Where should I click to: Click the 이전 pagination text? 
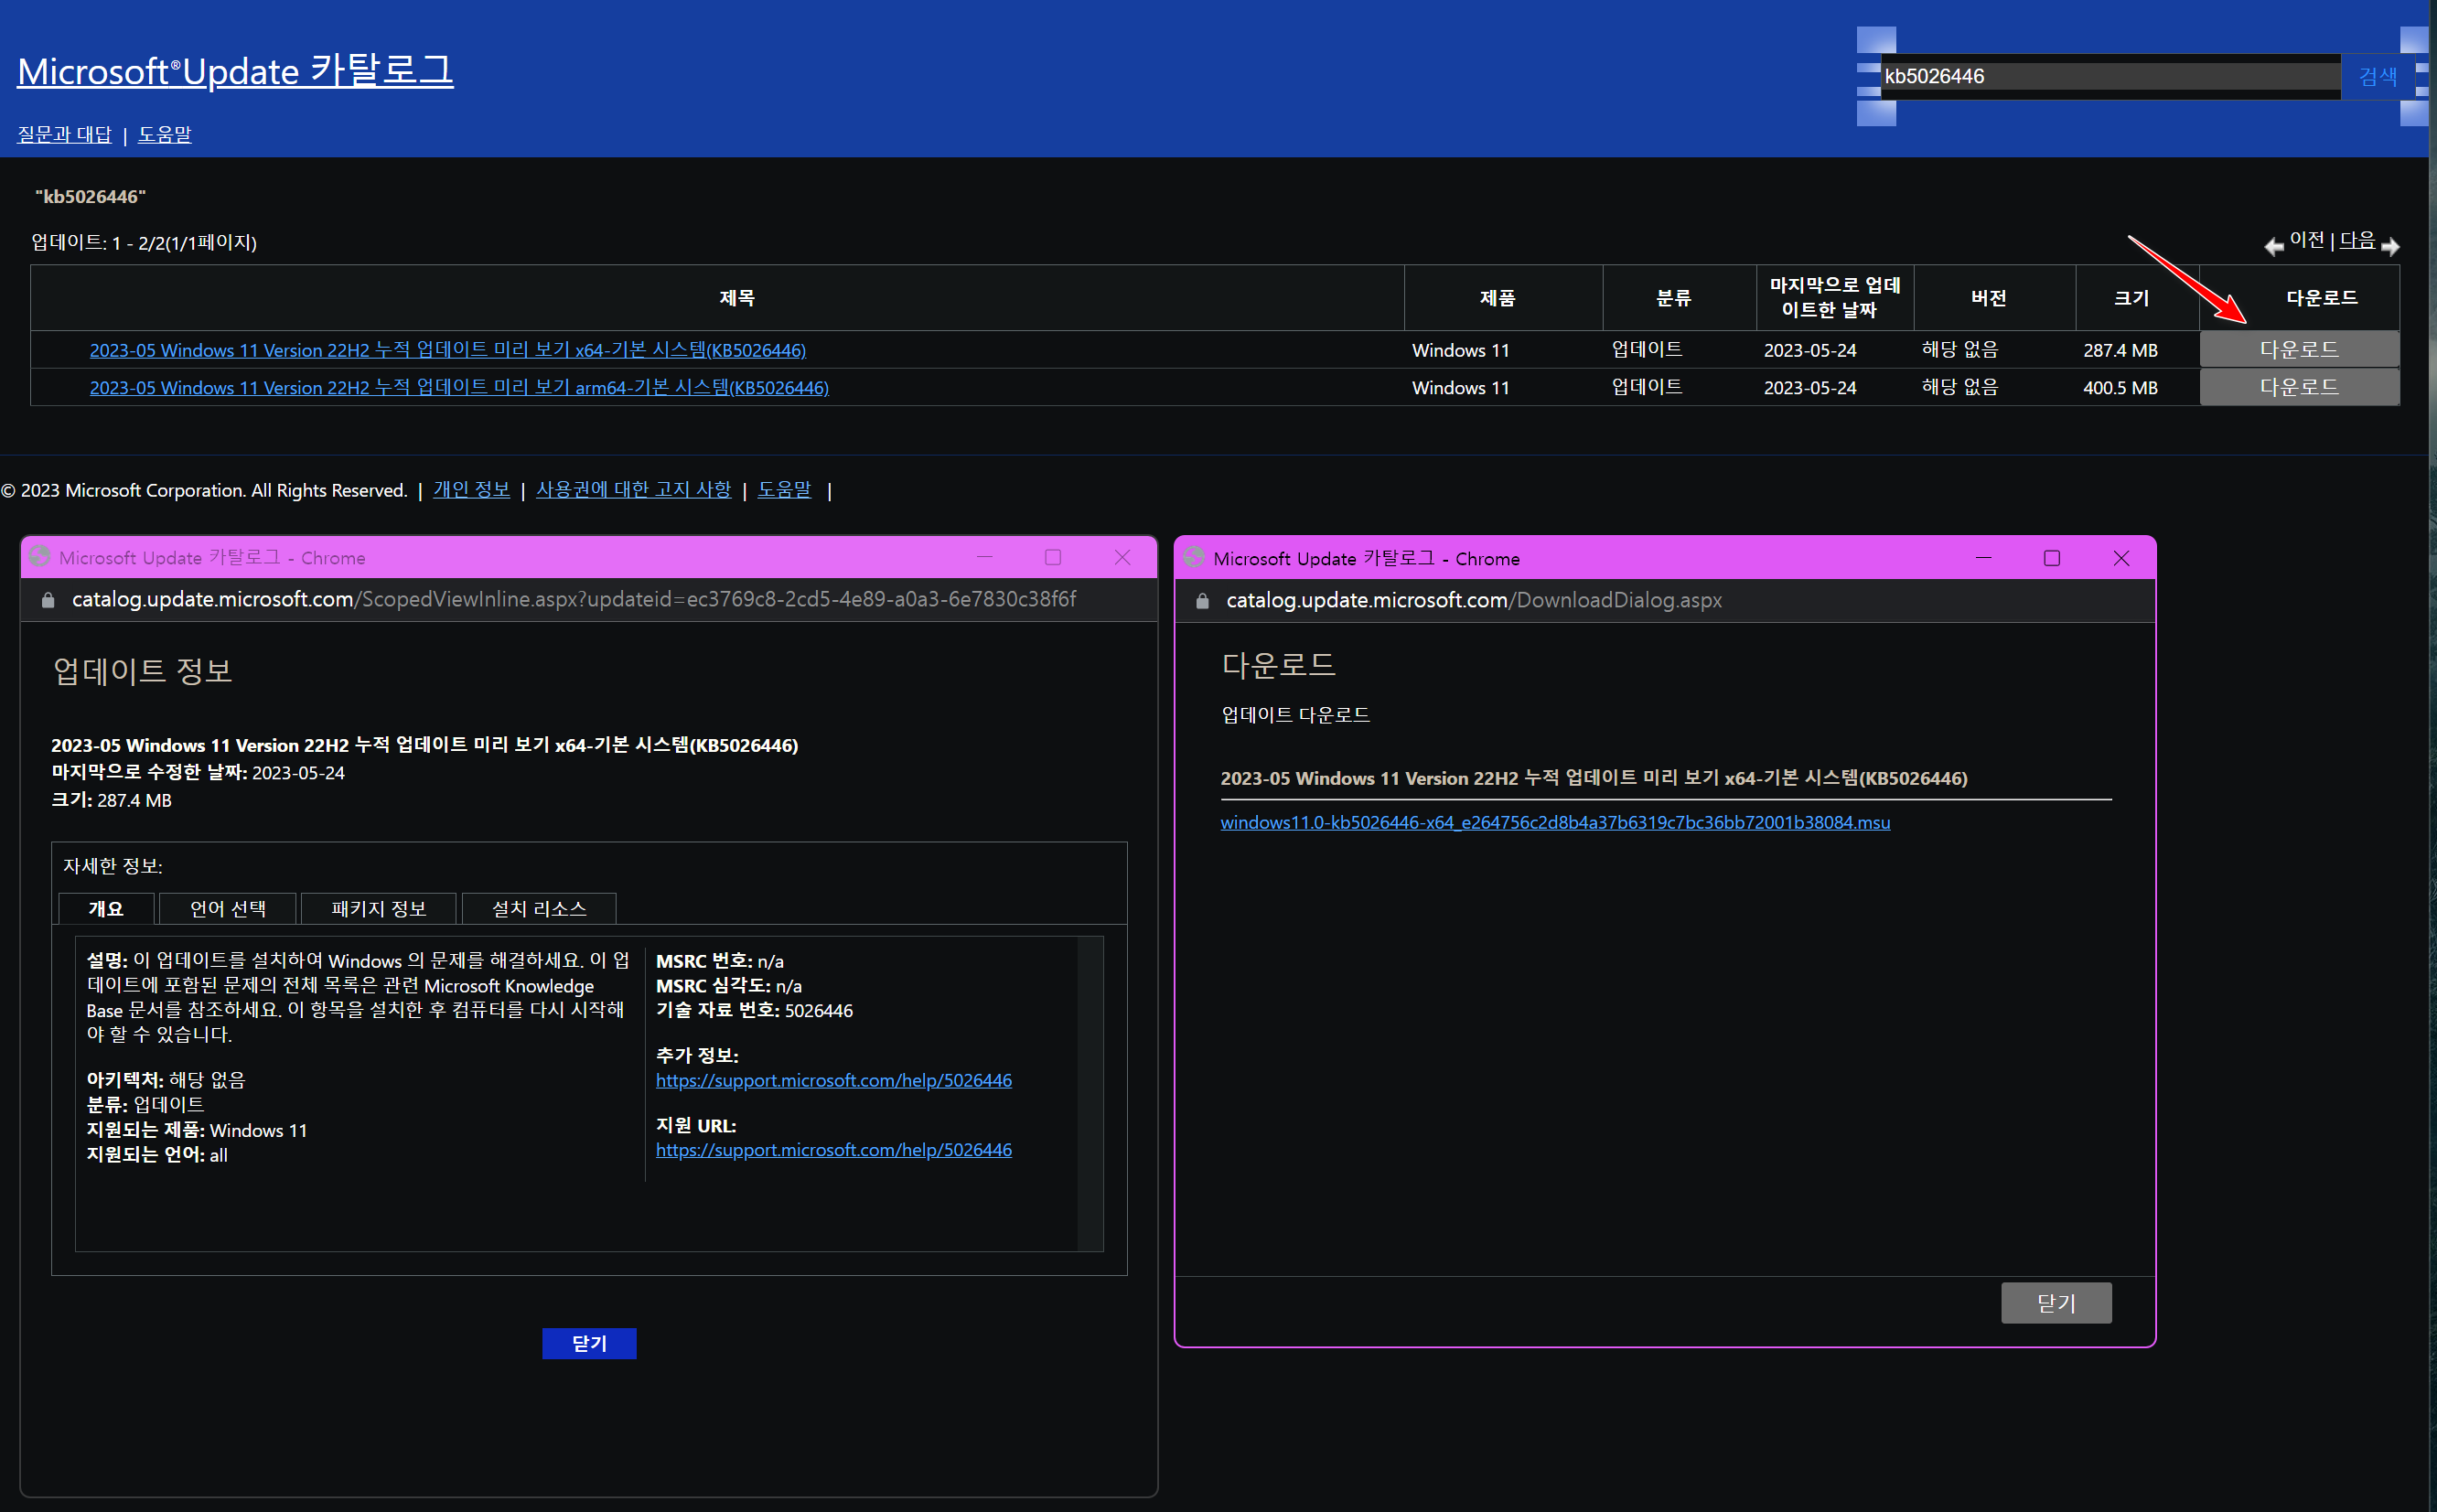[2307, 240]
